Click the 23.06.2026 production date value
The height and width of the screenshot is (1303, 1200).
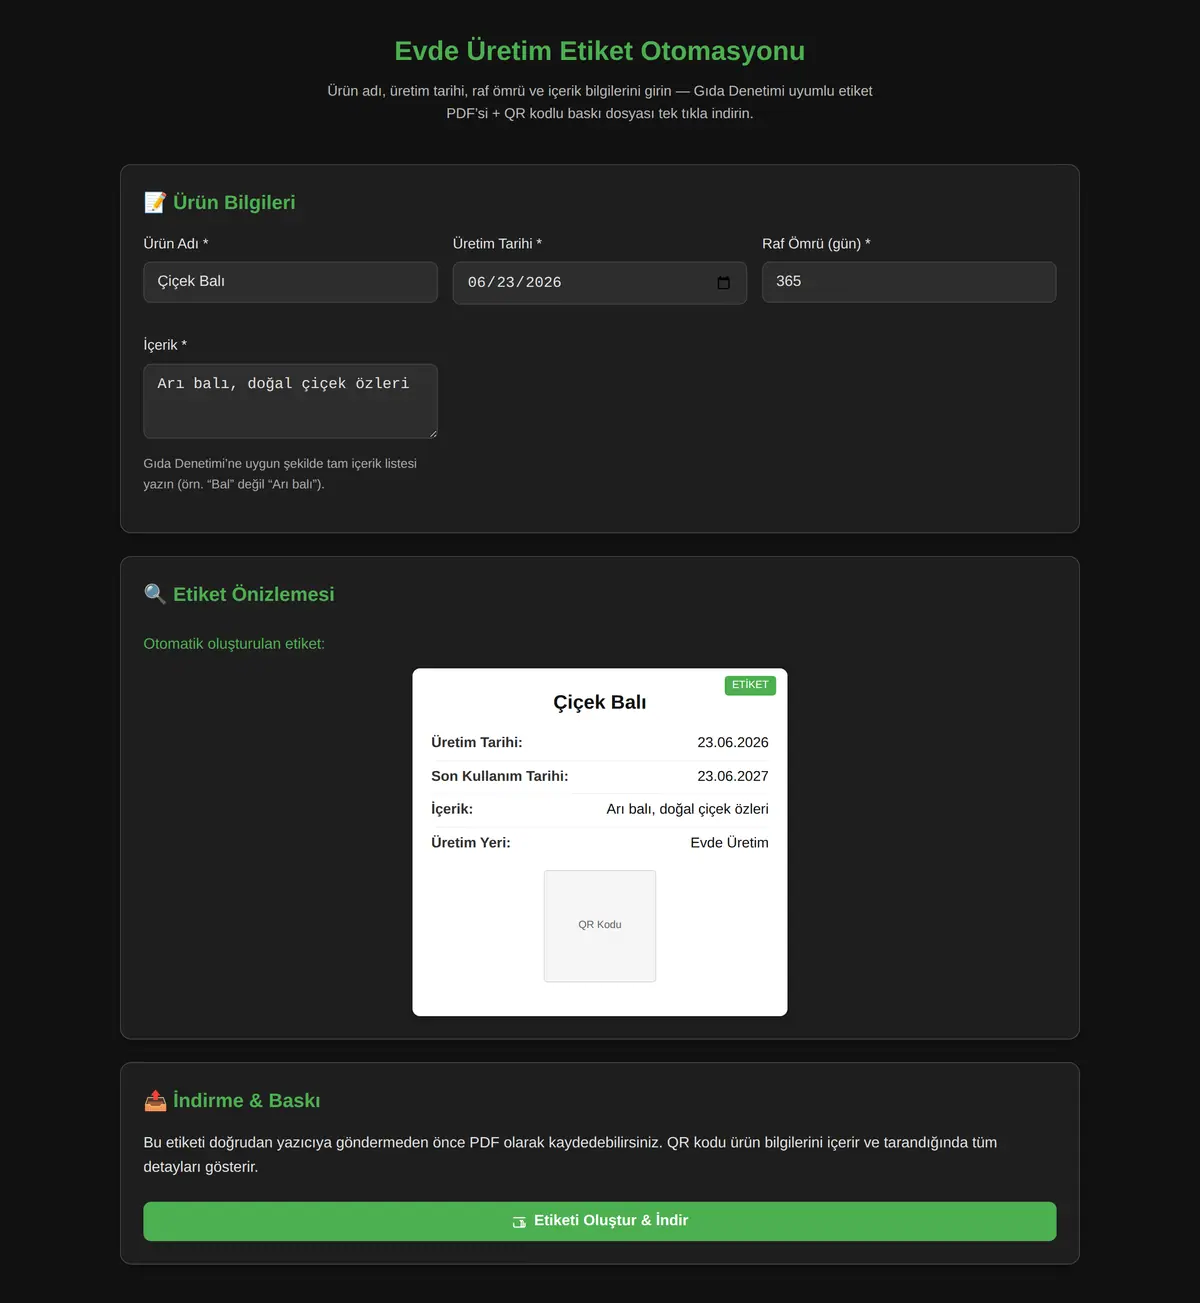point(733,742)
